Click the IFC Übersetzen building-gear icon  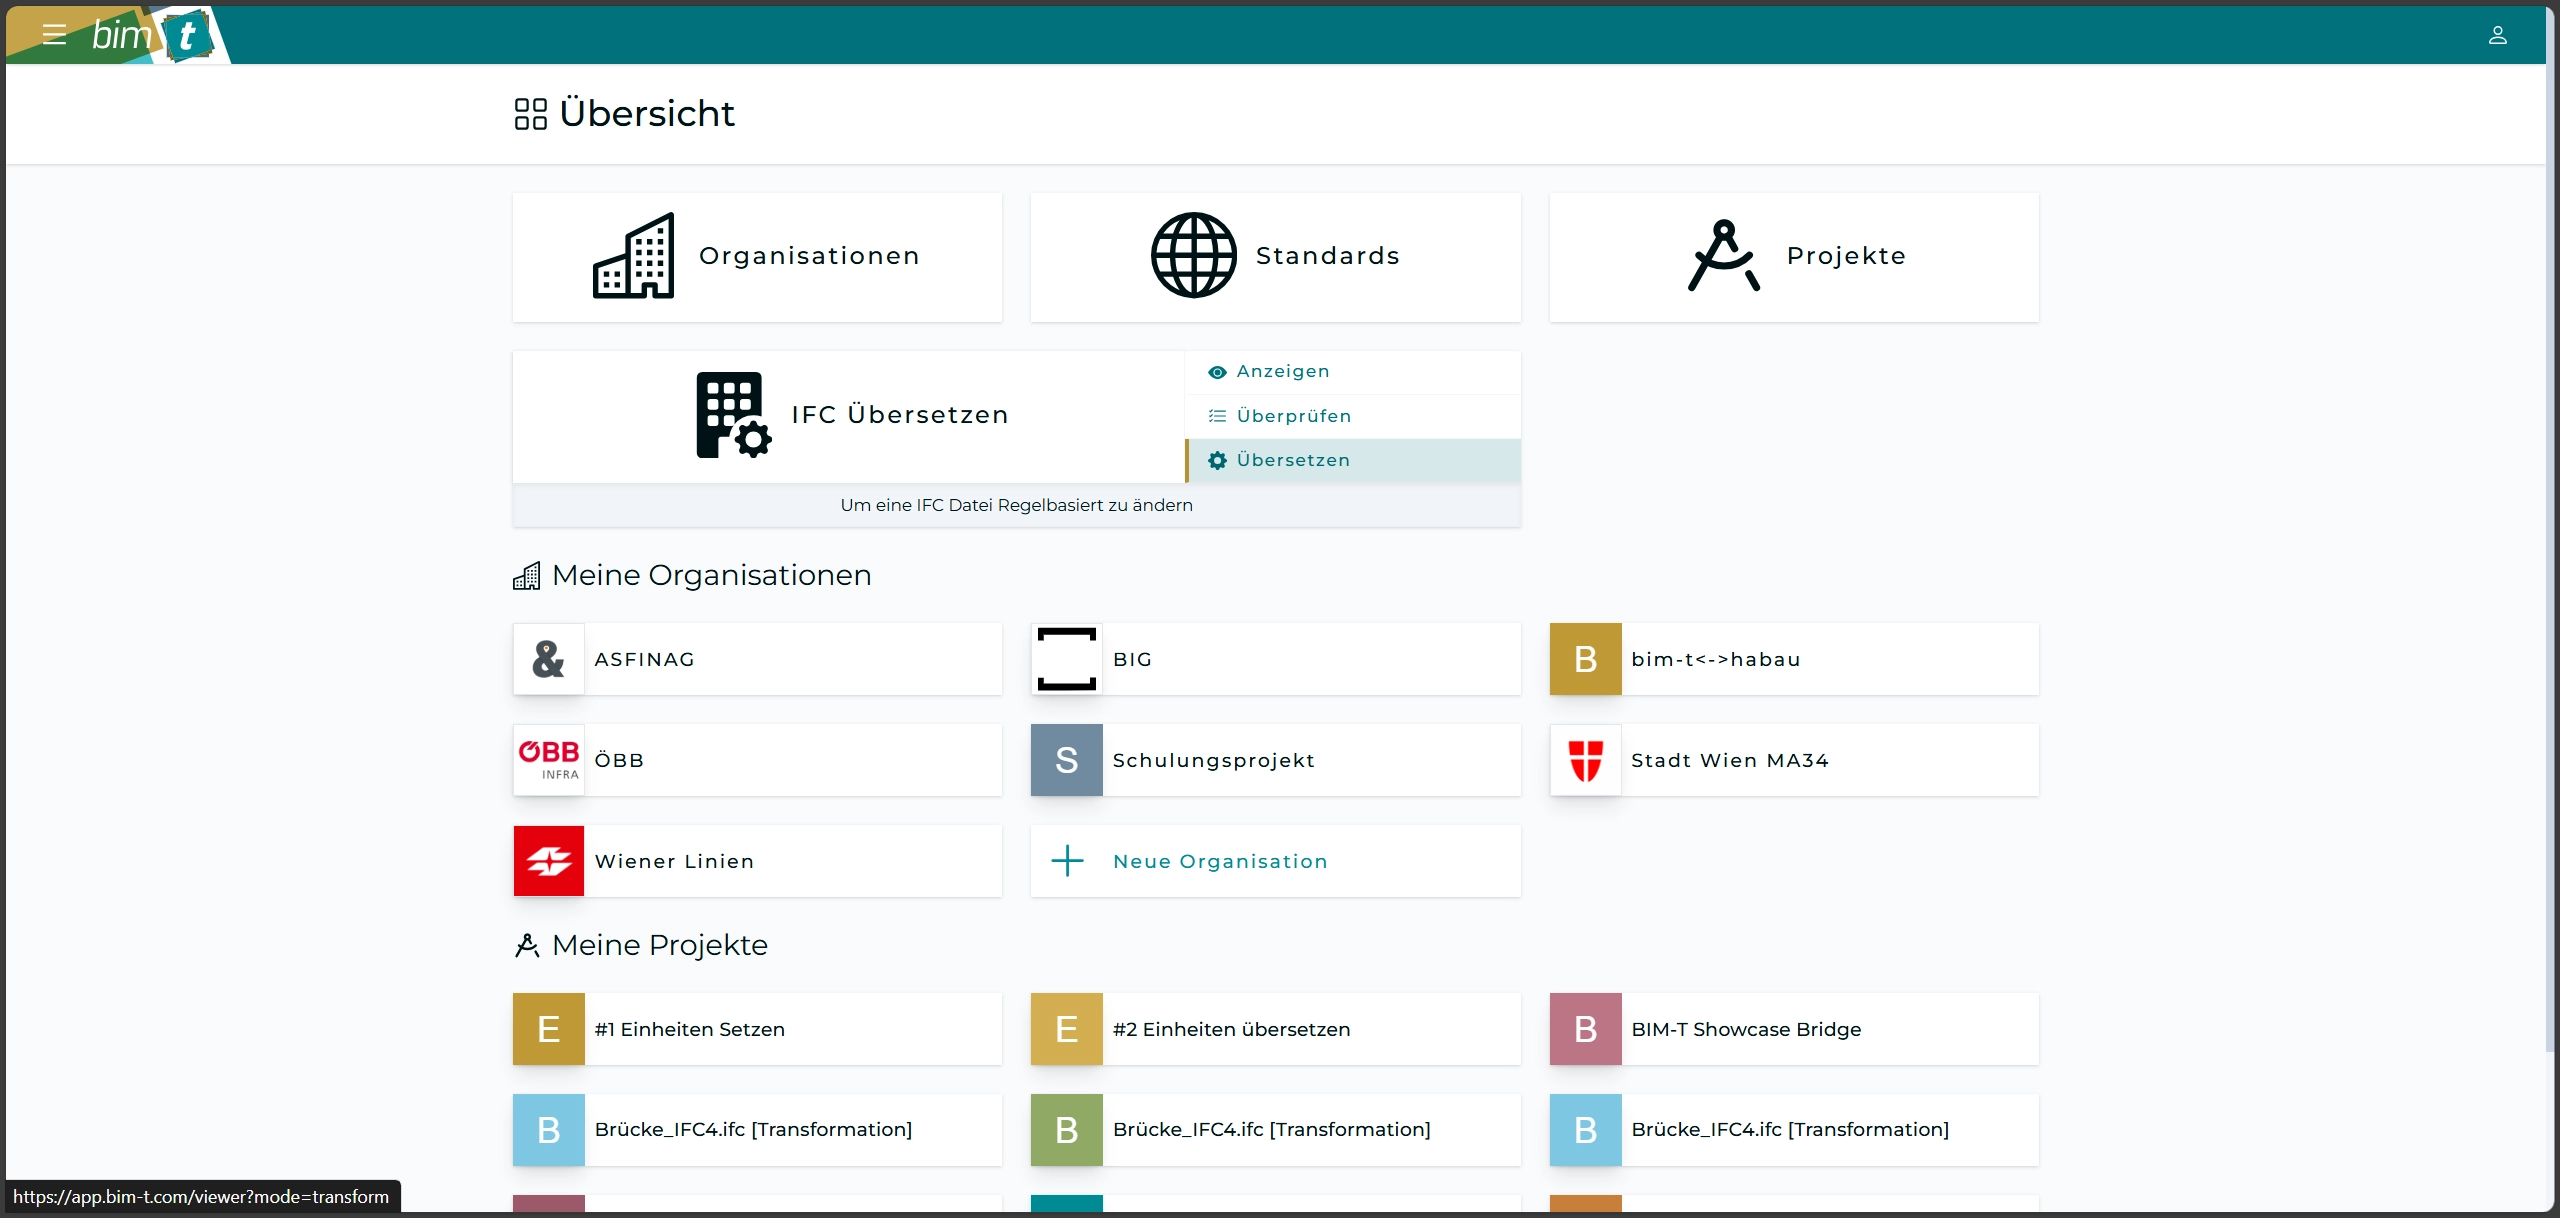pos(733,415)
